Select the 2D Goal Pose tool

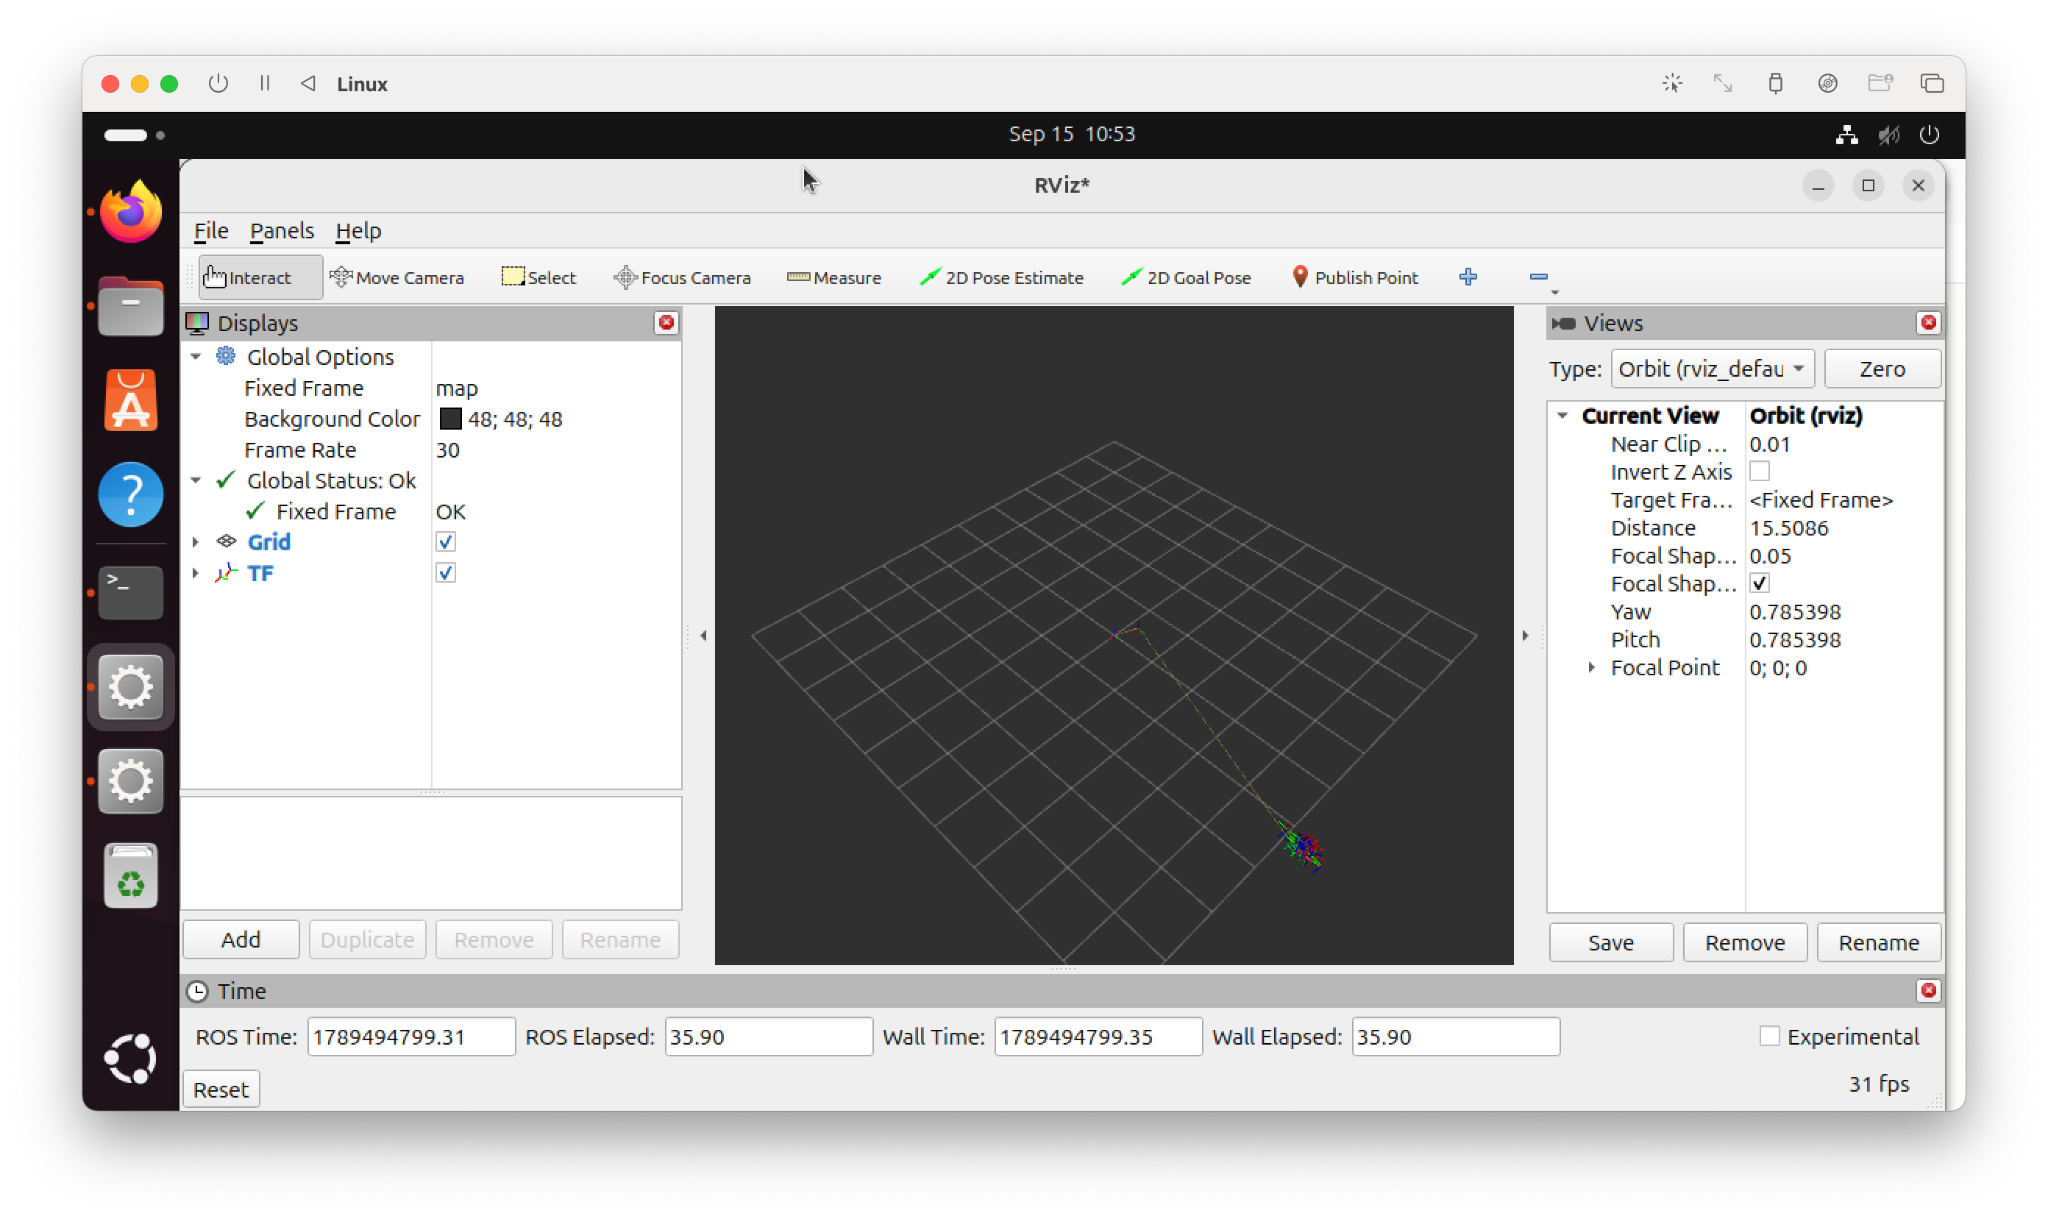[x=1186, y=277]
